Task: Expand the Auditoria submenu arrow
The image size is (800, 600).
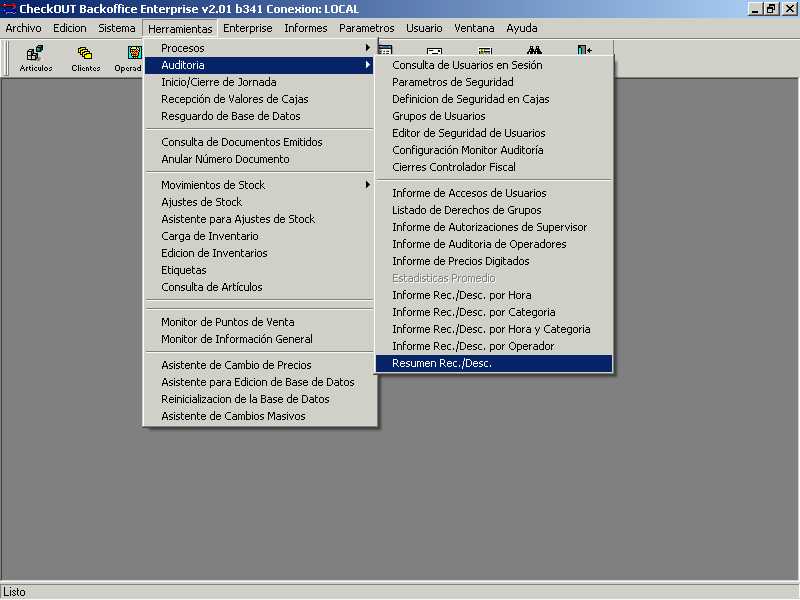Action: pyautogui.click(x=367, y=65)
